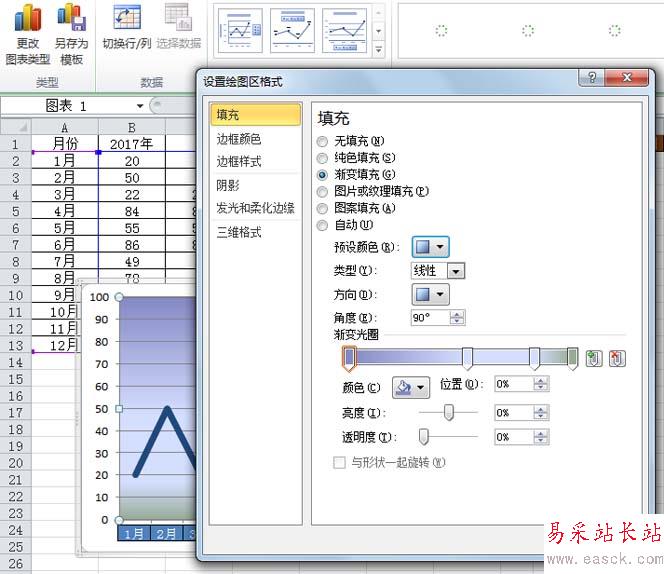Image resolution: width=664 pixels, height=574 pixels.
Task: Click transparency (透明度) percentage field
Action: pos(514,437)
